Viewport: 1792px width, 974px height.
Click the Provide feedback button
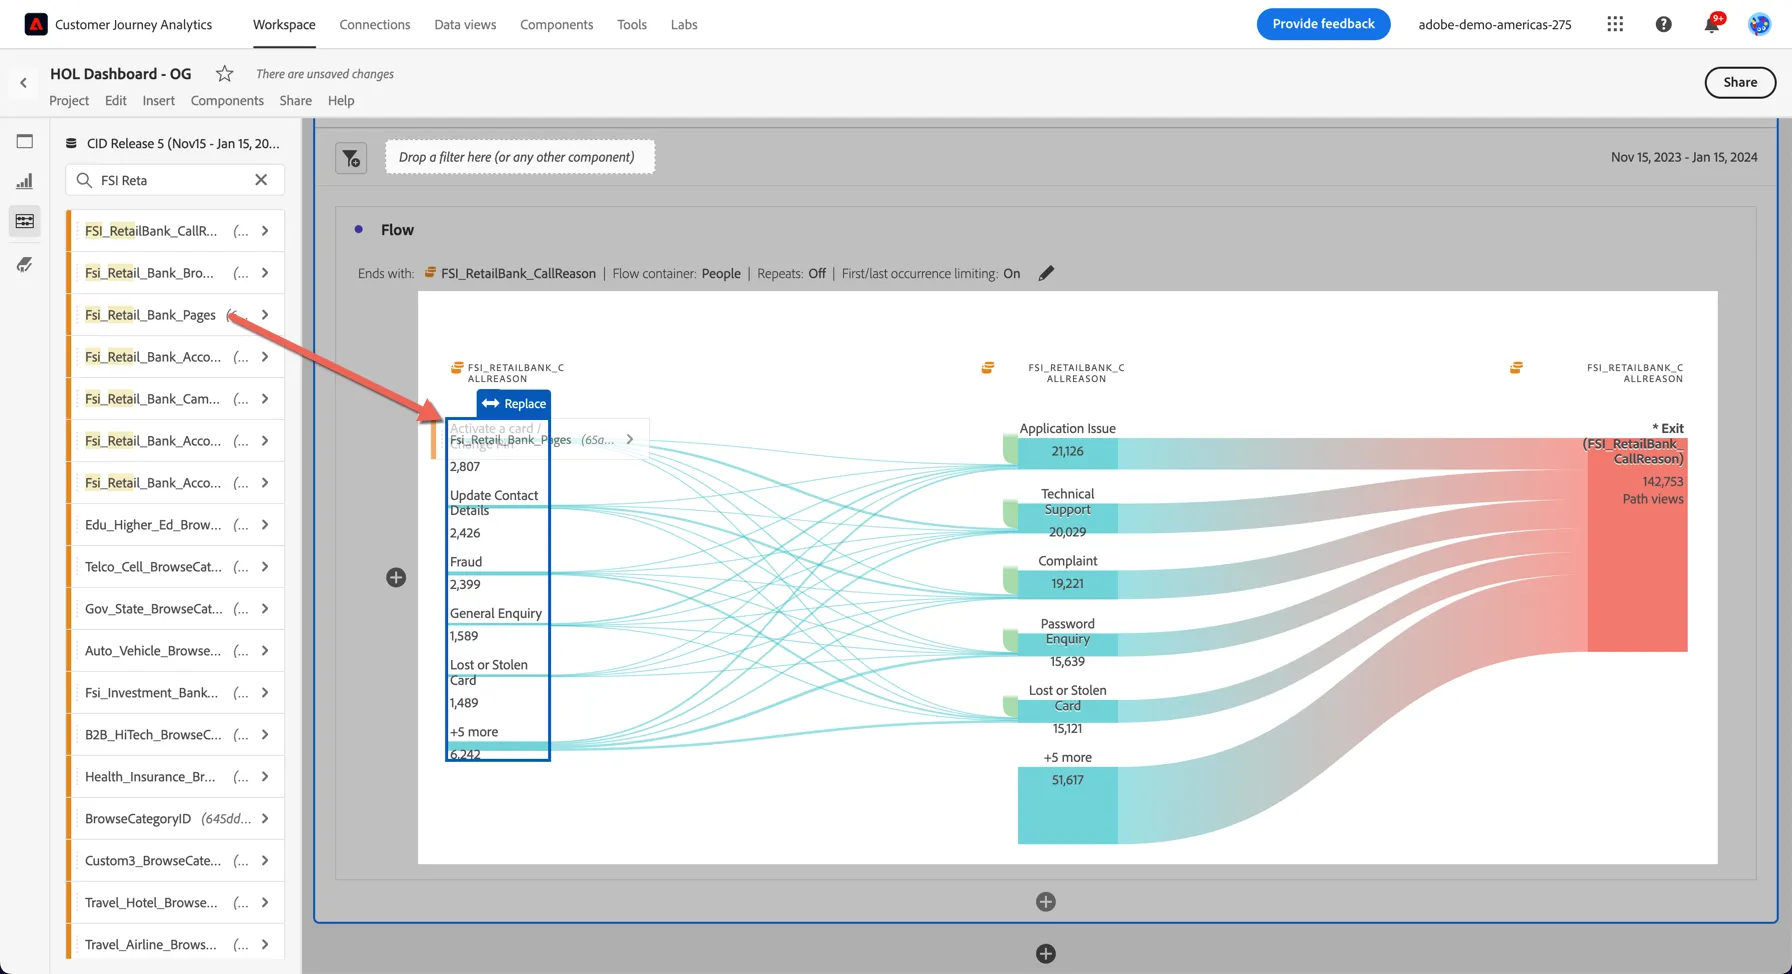tap(1323, 24)
